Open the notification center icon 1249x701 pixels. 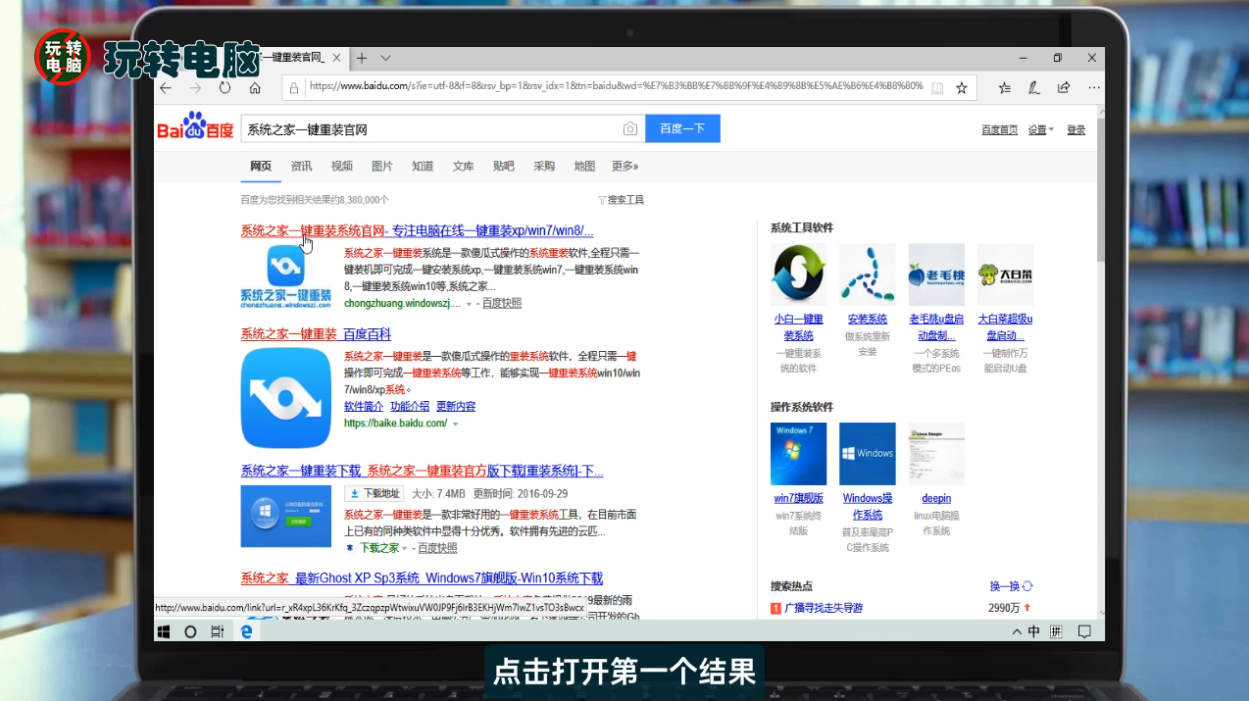pos(1084,632)
